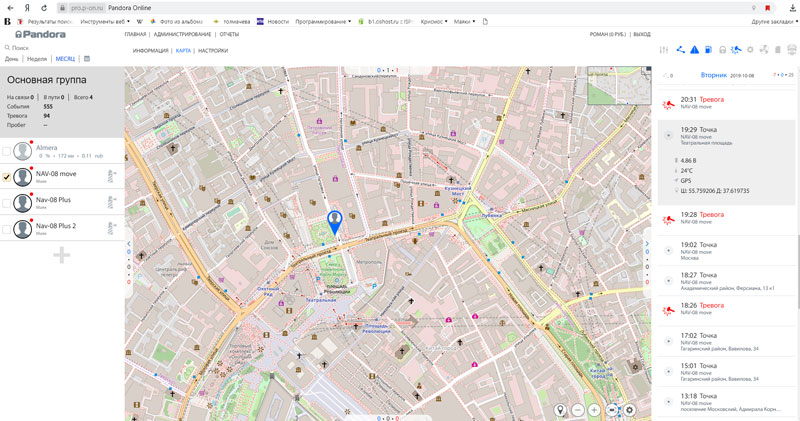Toggle the gray fan filter icon
Viewport: 800px width, 421px height.
click(764, 49)
